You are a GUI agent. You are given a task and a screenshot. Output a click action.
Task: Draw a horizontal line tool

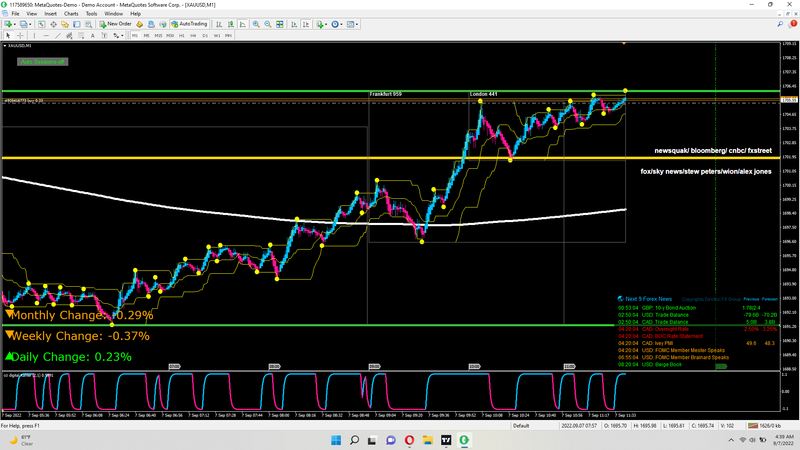(46, 36)
